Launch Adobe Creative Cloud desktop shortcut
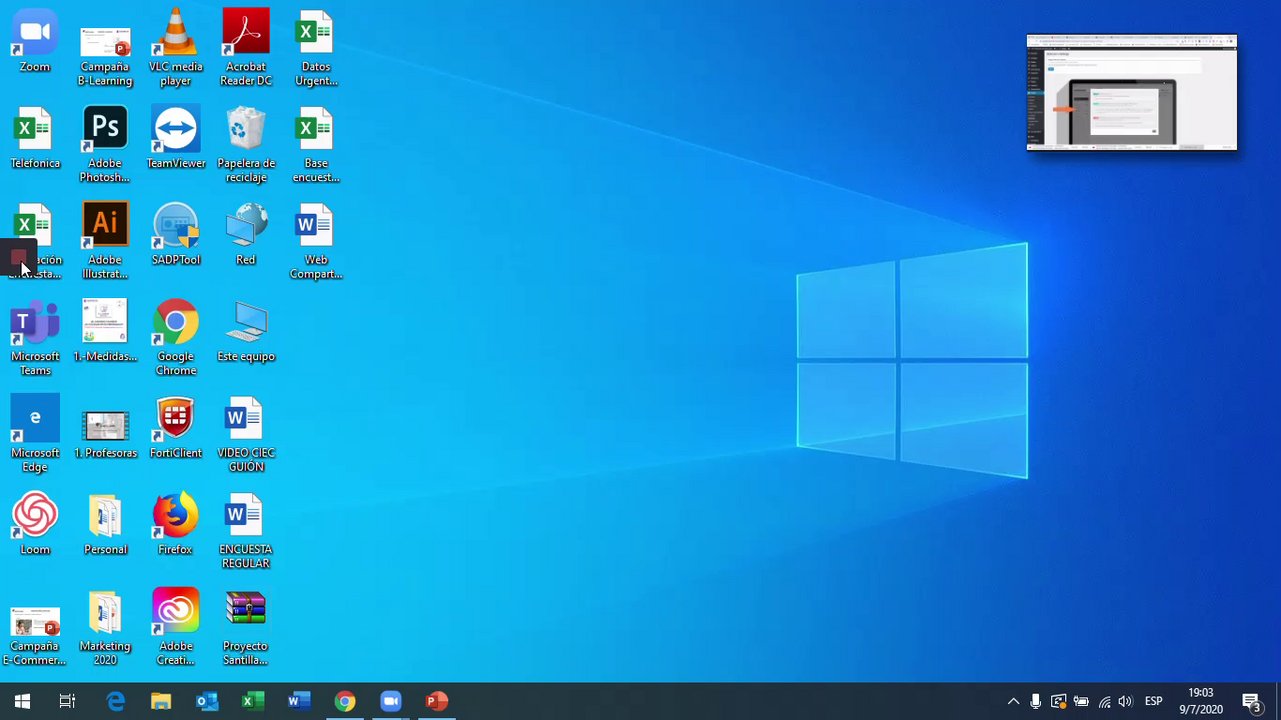Viewport: 1281px width, 720px height. pos(176,628)
